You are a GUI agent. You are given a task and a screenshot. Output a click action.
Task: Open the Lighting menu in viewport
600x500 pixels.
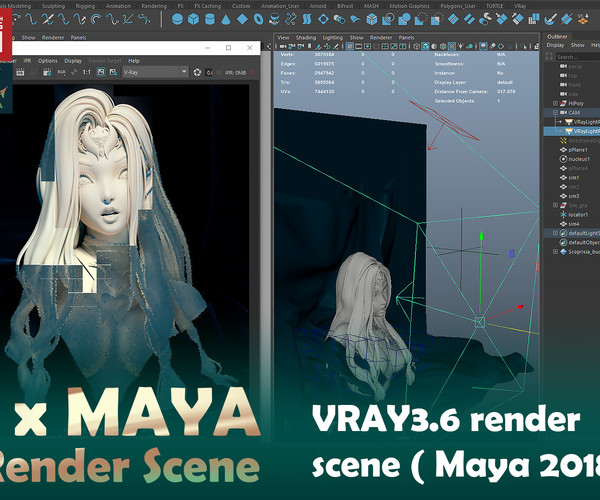tap(333, 37)
